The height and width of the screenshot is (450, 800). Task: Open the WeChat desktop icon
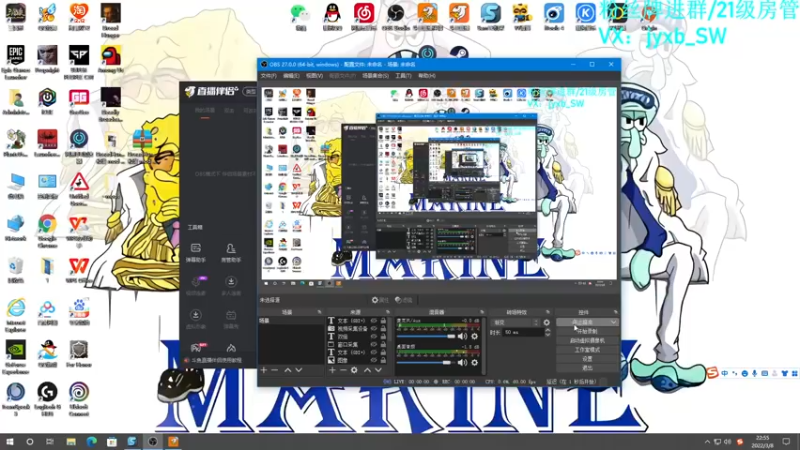tap(301, 17)
